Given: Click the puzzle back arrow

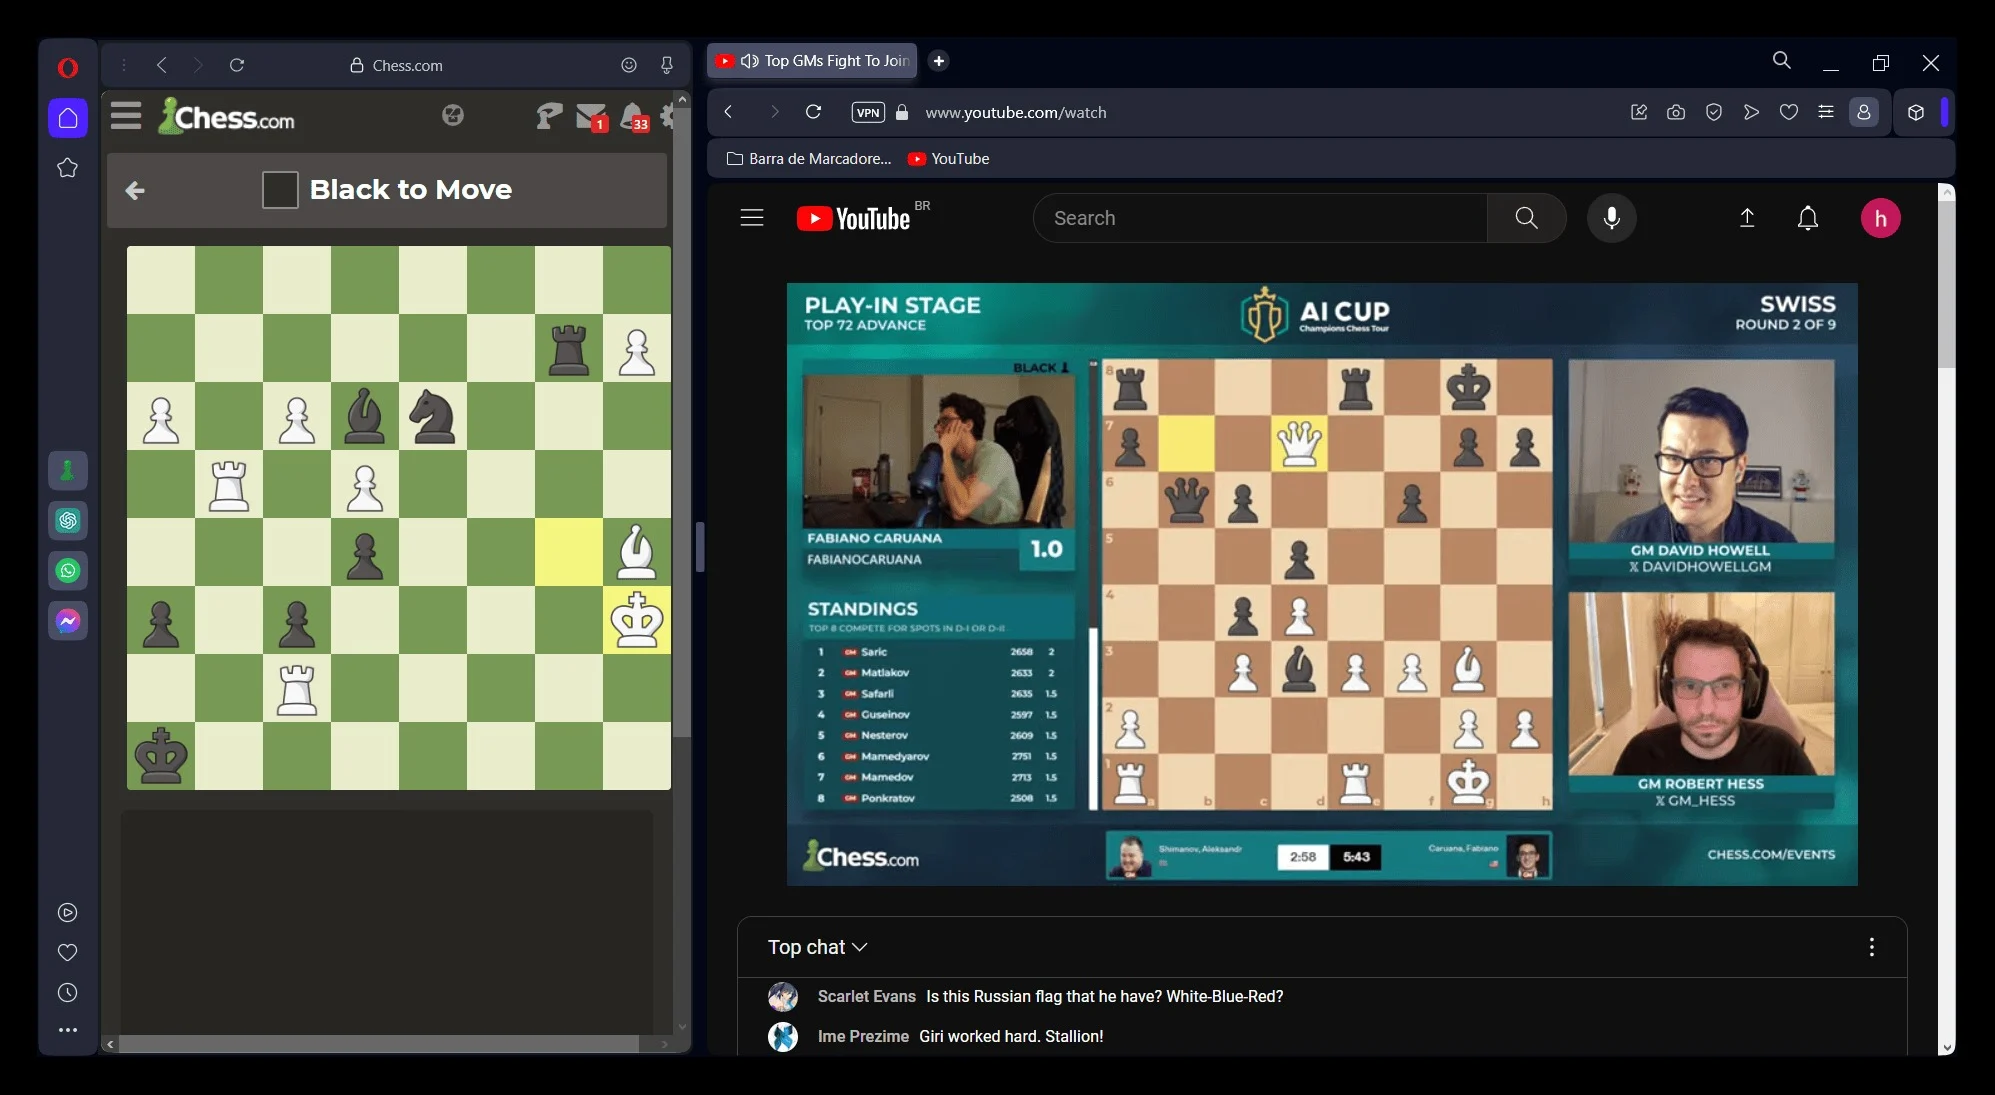Looking at the screenshot, I should pyautogui.click(x=135, y=190).
